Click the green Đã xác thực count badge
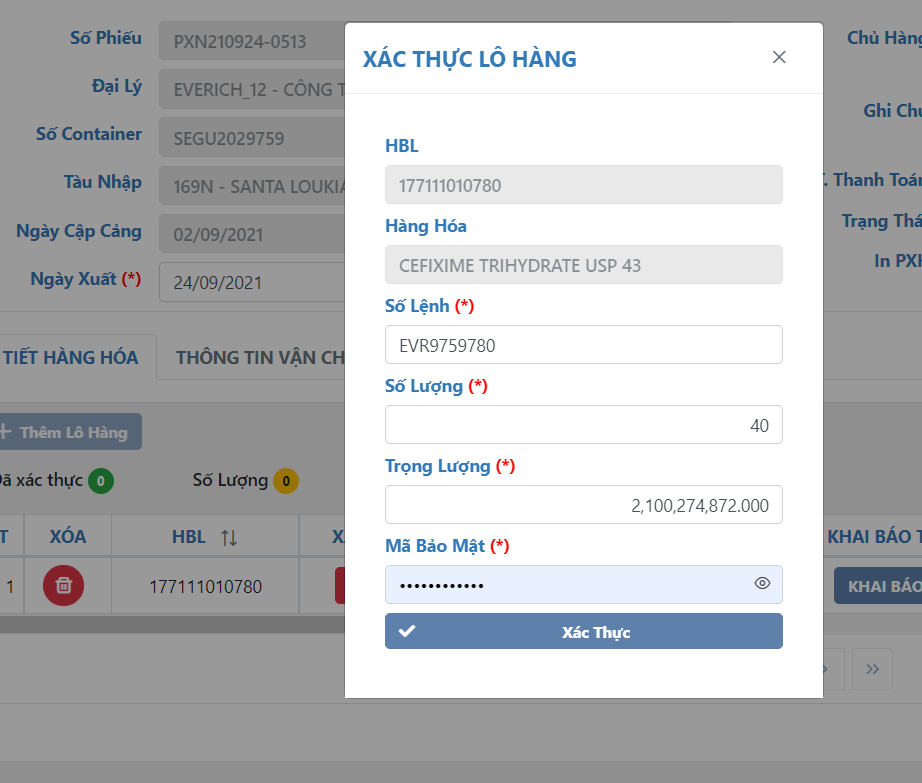Screen dimensions: 922x783 coord(100,481)
